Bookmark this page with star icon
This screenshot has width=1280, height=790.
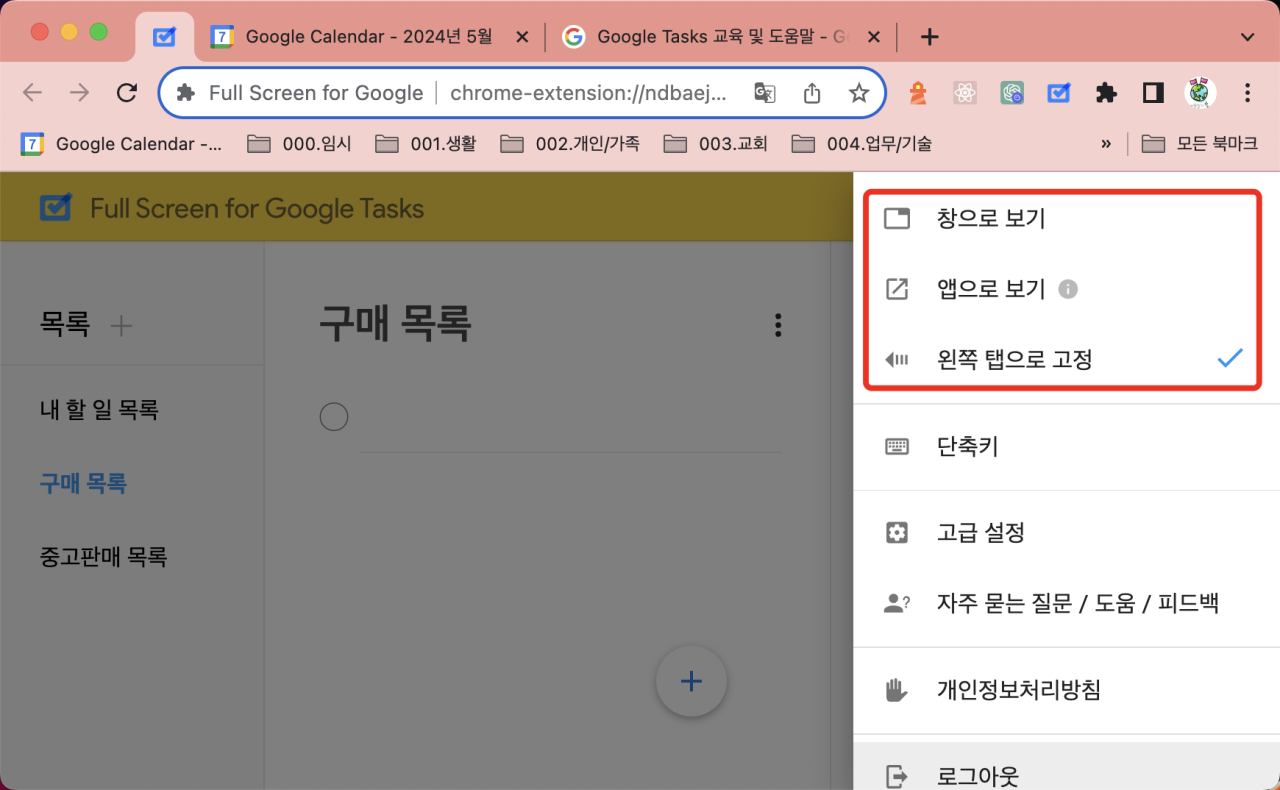pyautogui.click(x=859, y=93)
